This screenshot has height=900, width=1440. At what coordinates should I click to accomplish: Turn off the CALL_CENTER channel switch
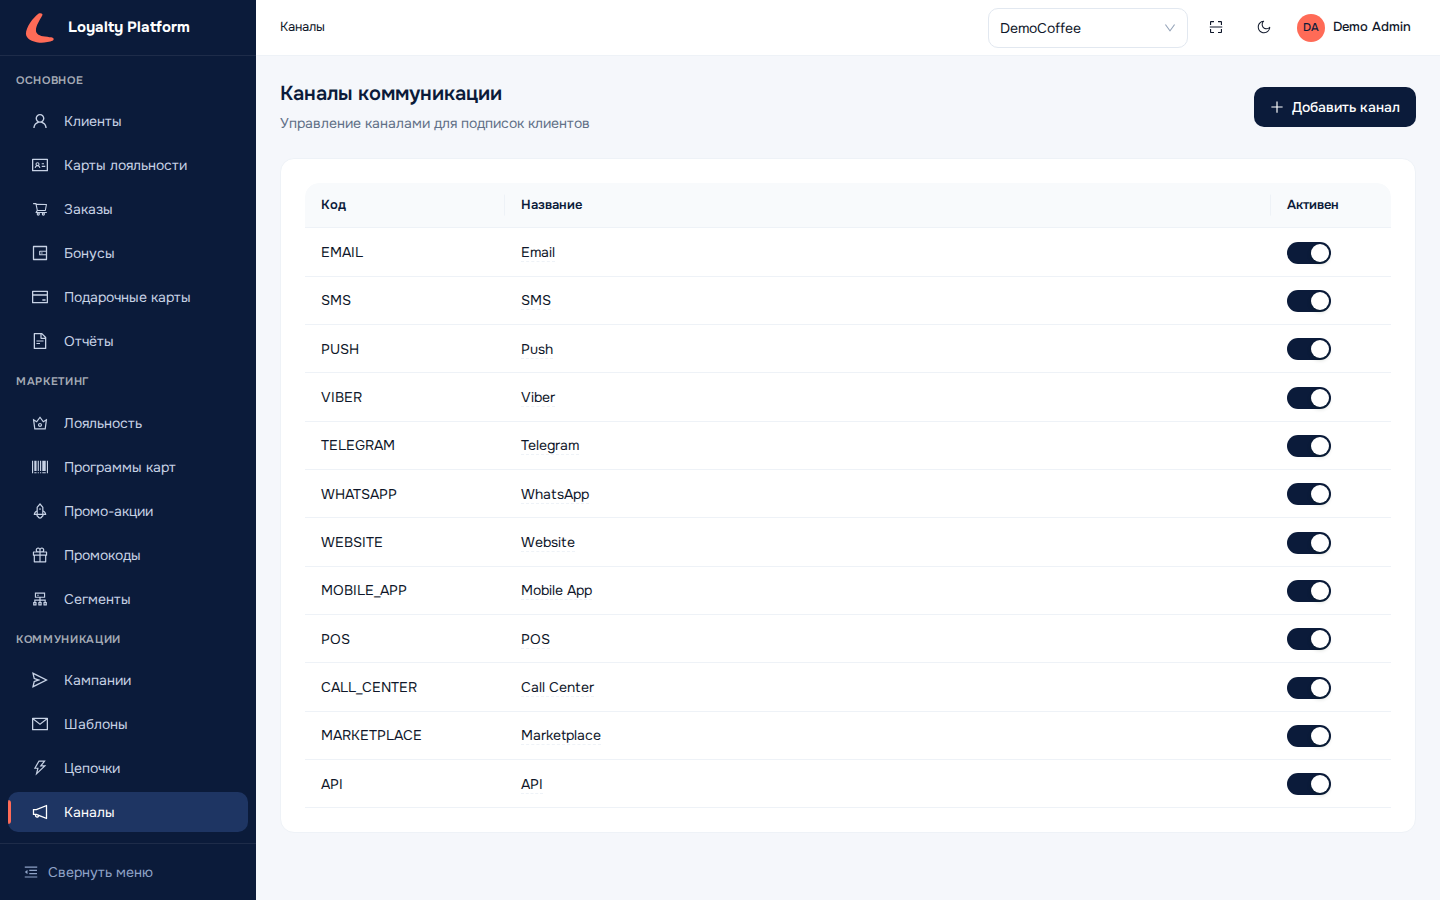coord(1309,688)
